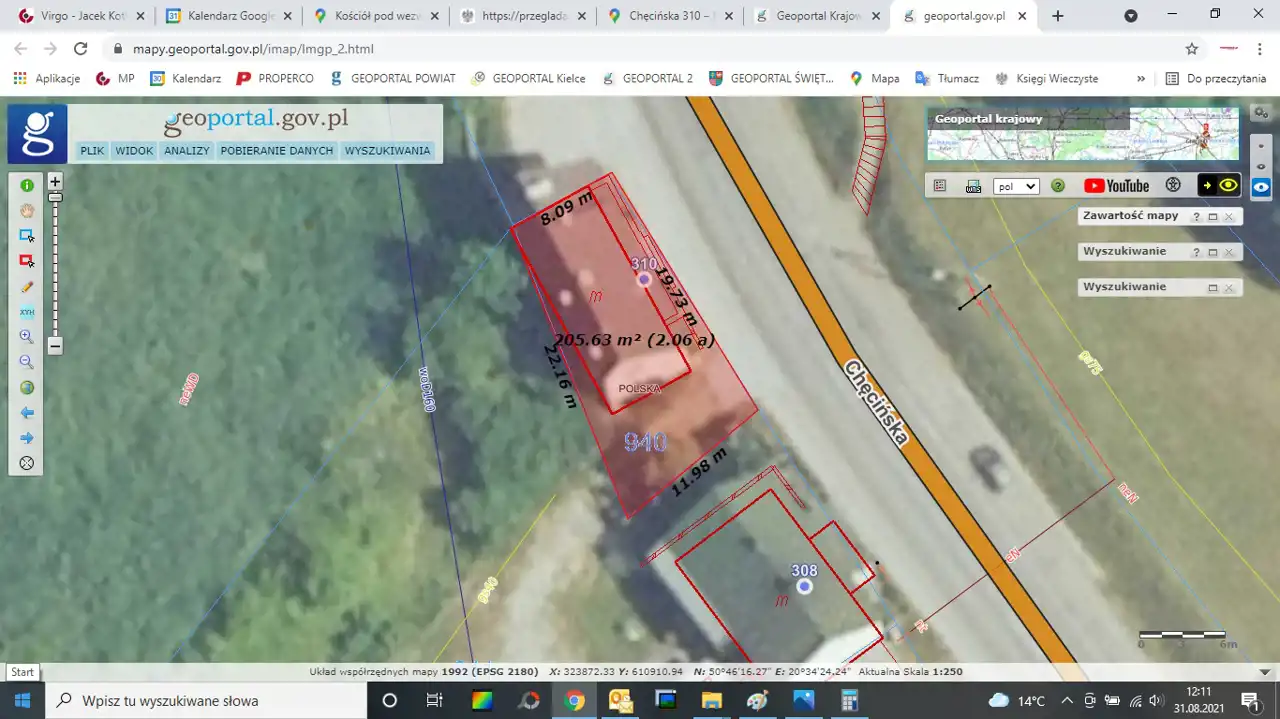Click the magnifier zoom-in tool
The image size is (1280, 719).
[27, 337]
